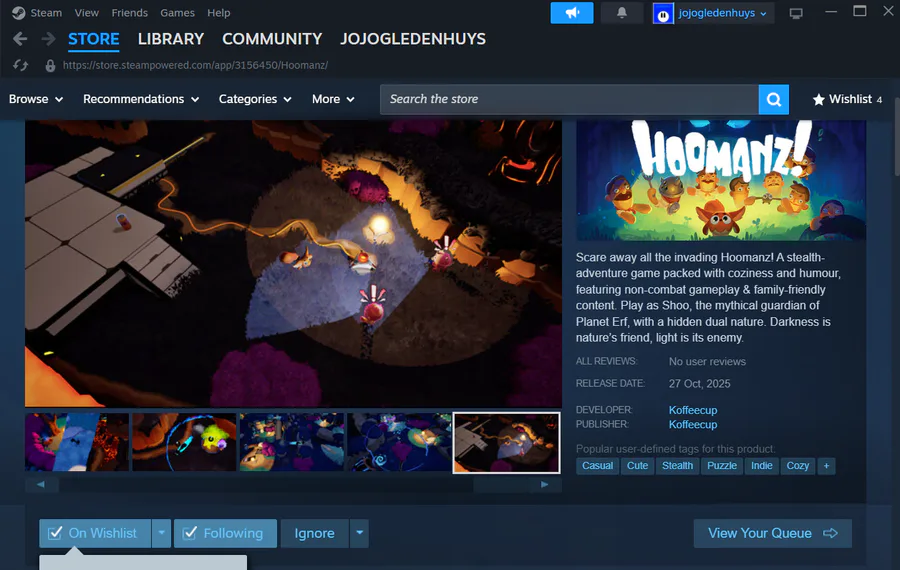The height and width of the screenshot is (570, 900).
Task: Click the magnifier search button
Action: [774, 99]
